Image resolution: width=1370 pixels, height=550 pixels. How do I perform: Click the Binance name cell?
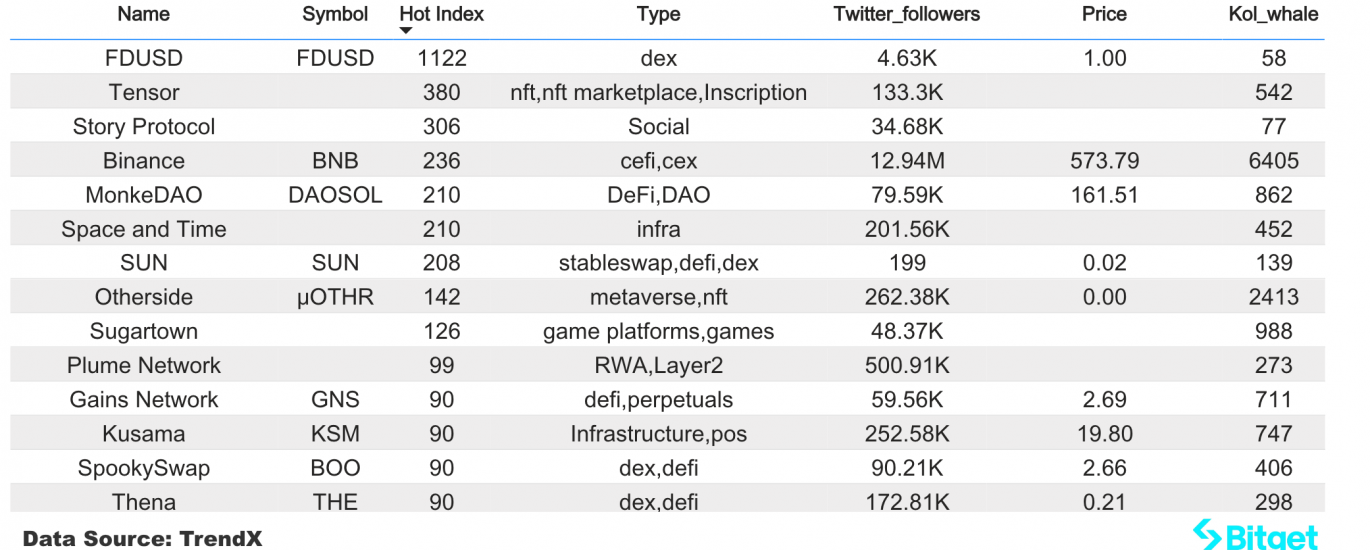(144, 161)
